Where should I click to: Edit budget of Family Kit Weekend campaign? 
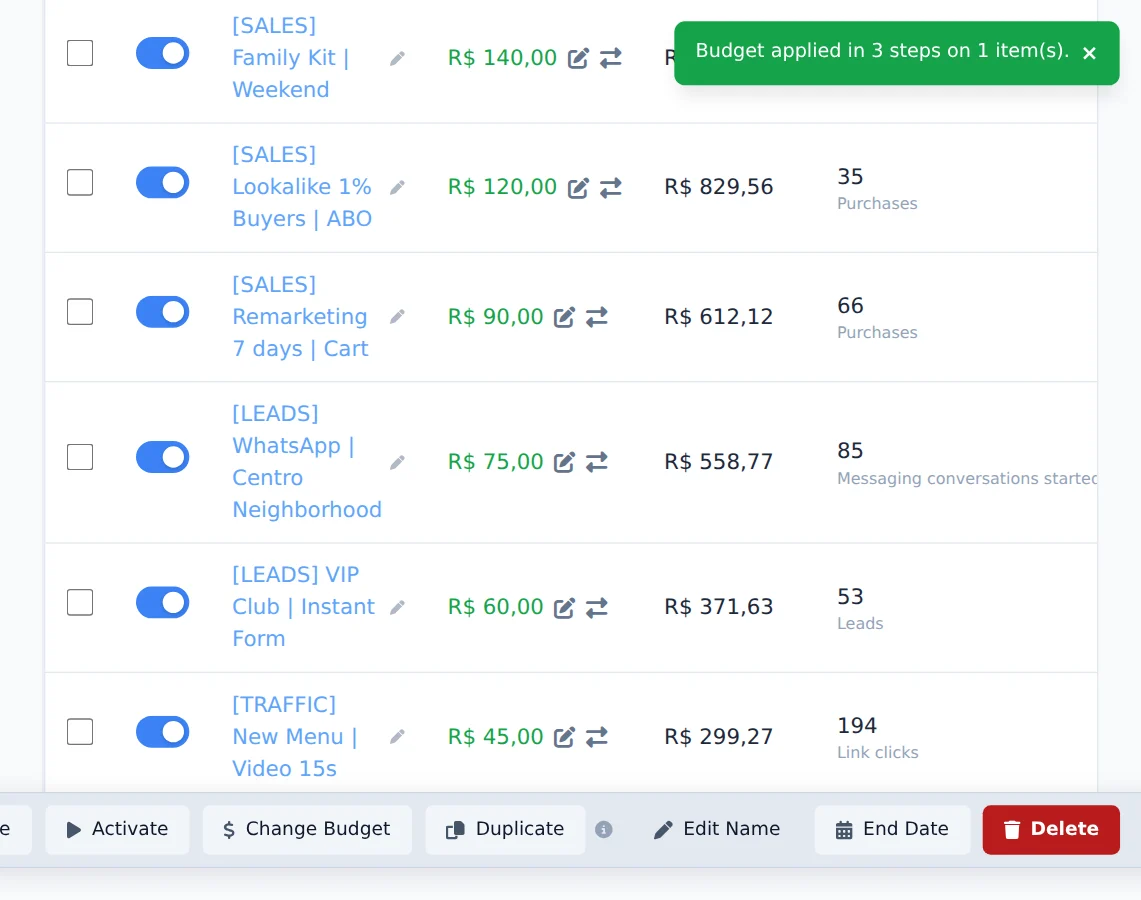pyautogui.click(x=578, y=58)
